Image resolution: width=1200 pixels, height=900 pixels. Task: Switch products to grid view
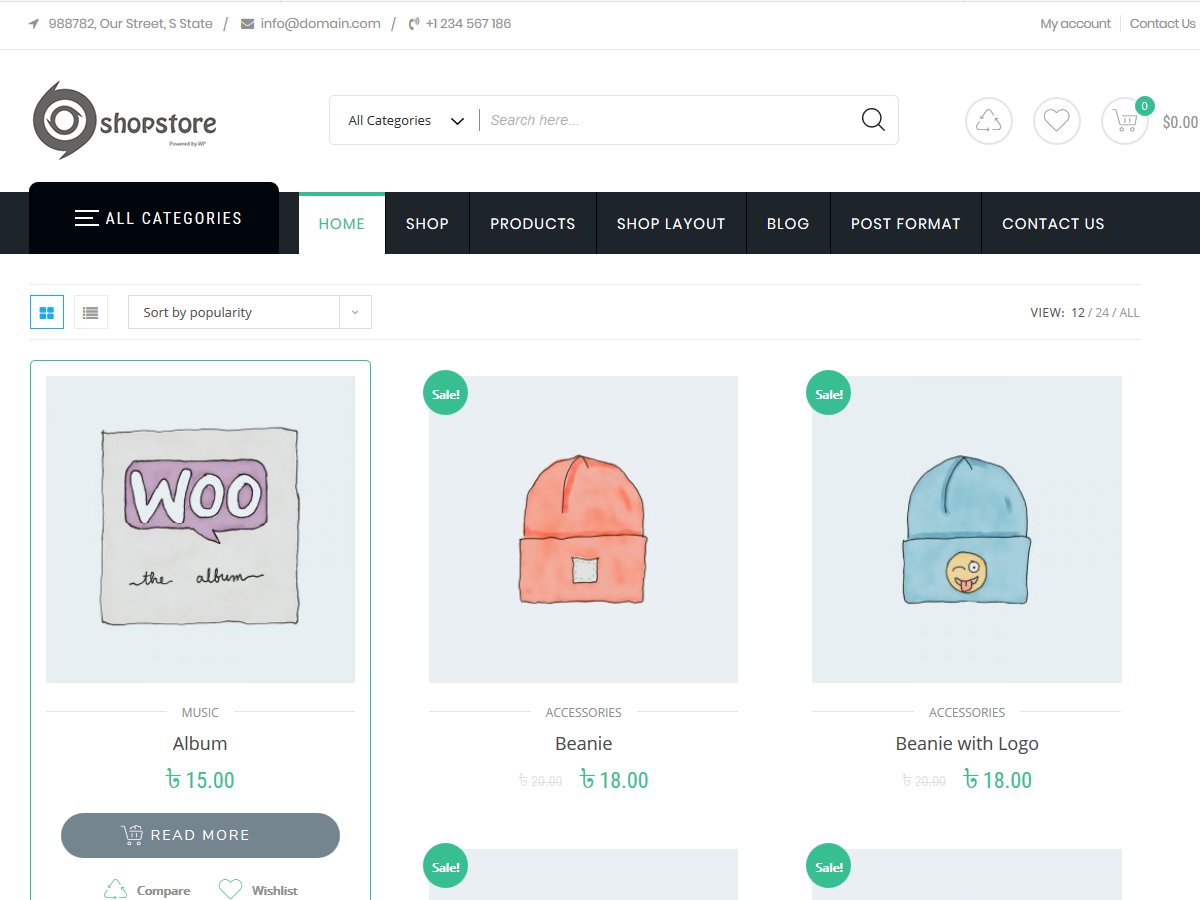point(46,312)
